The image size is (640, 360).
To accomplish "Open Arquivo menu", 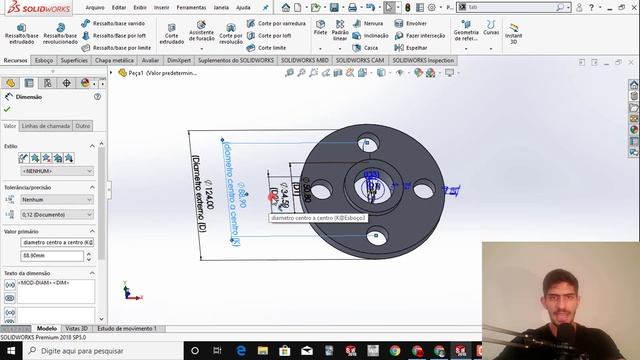I will coord(95,7).
